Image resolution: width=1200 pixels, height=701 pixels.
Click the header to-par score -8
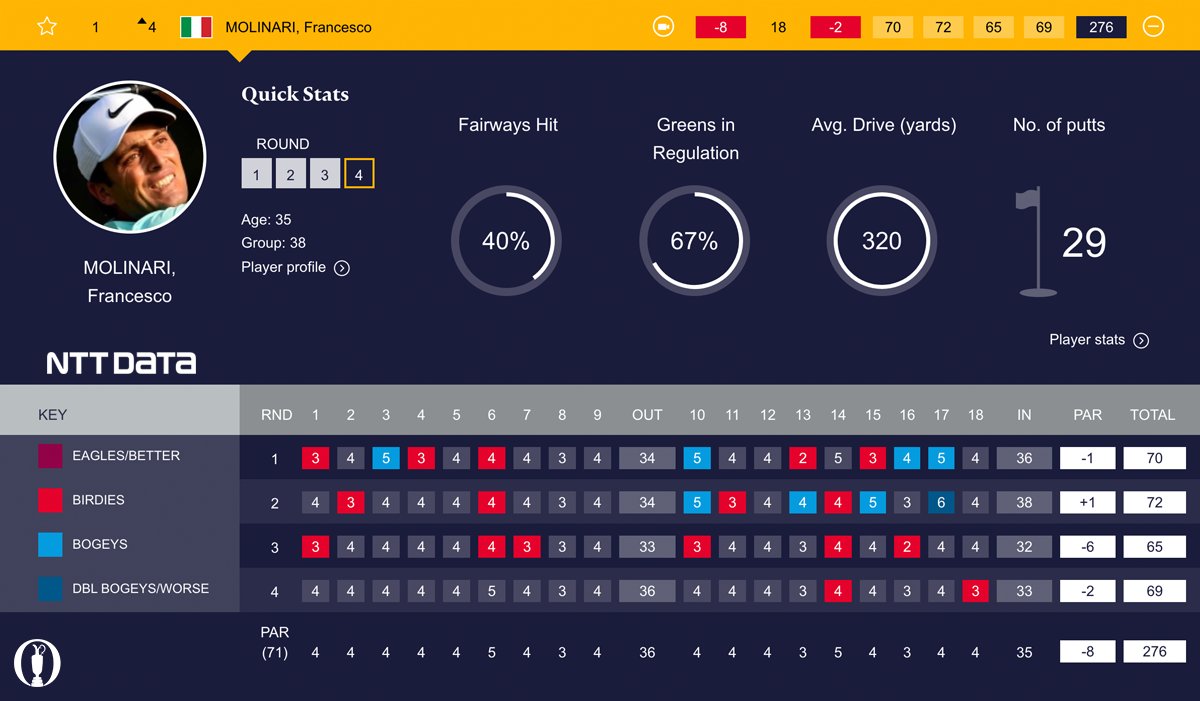721,27
